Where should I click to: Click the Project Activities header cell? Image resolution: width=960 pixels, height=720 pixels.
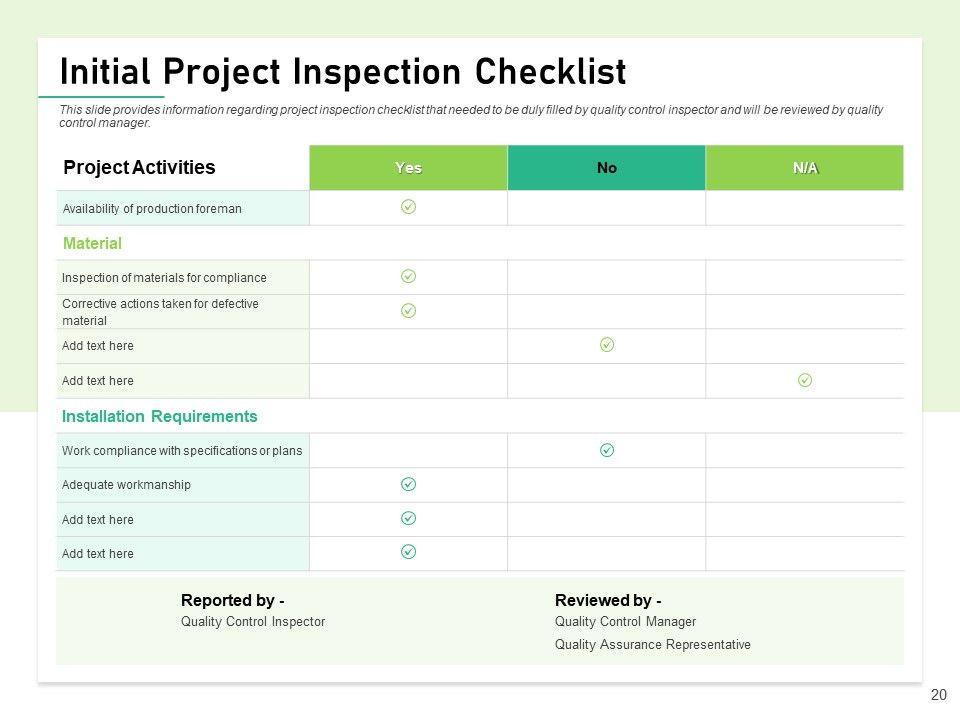pos(139,168)
